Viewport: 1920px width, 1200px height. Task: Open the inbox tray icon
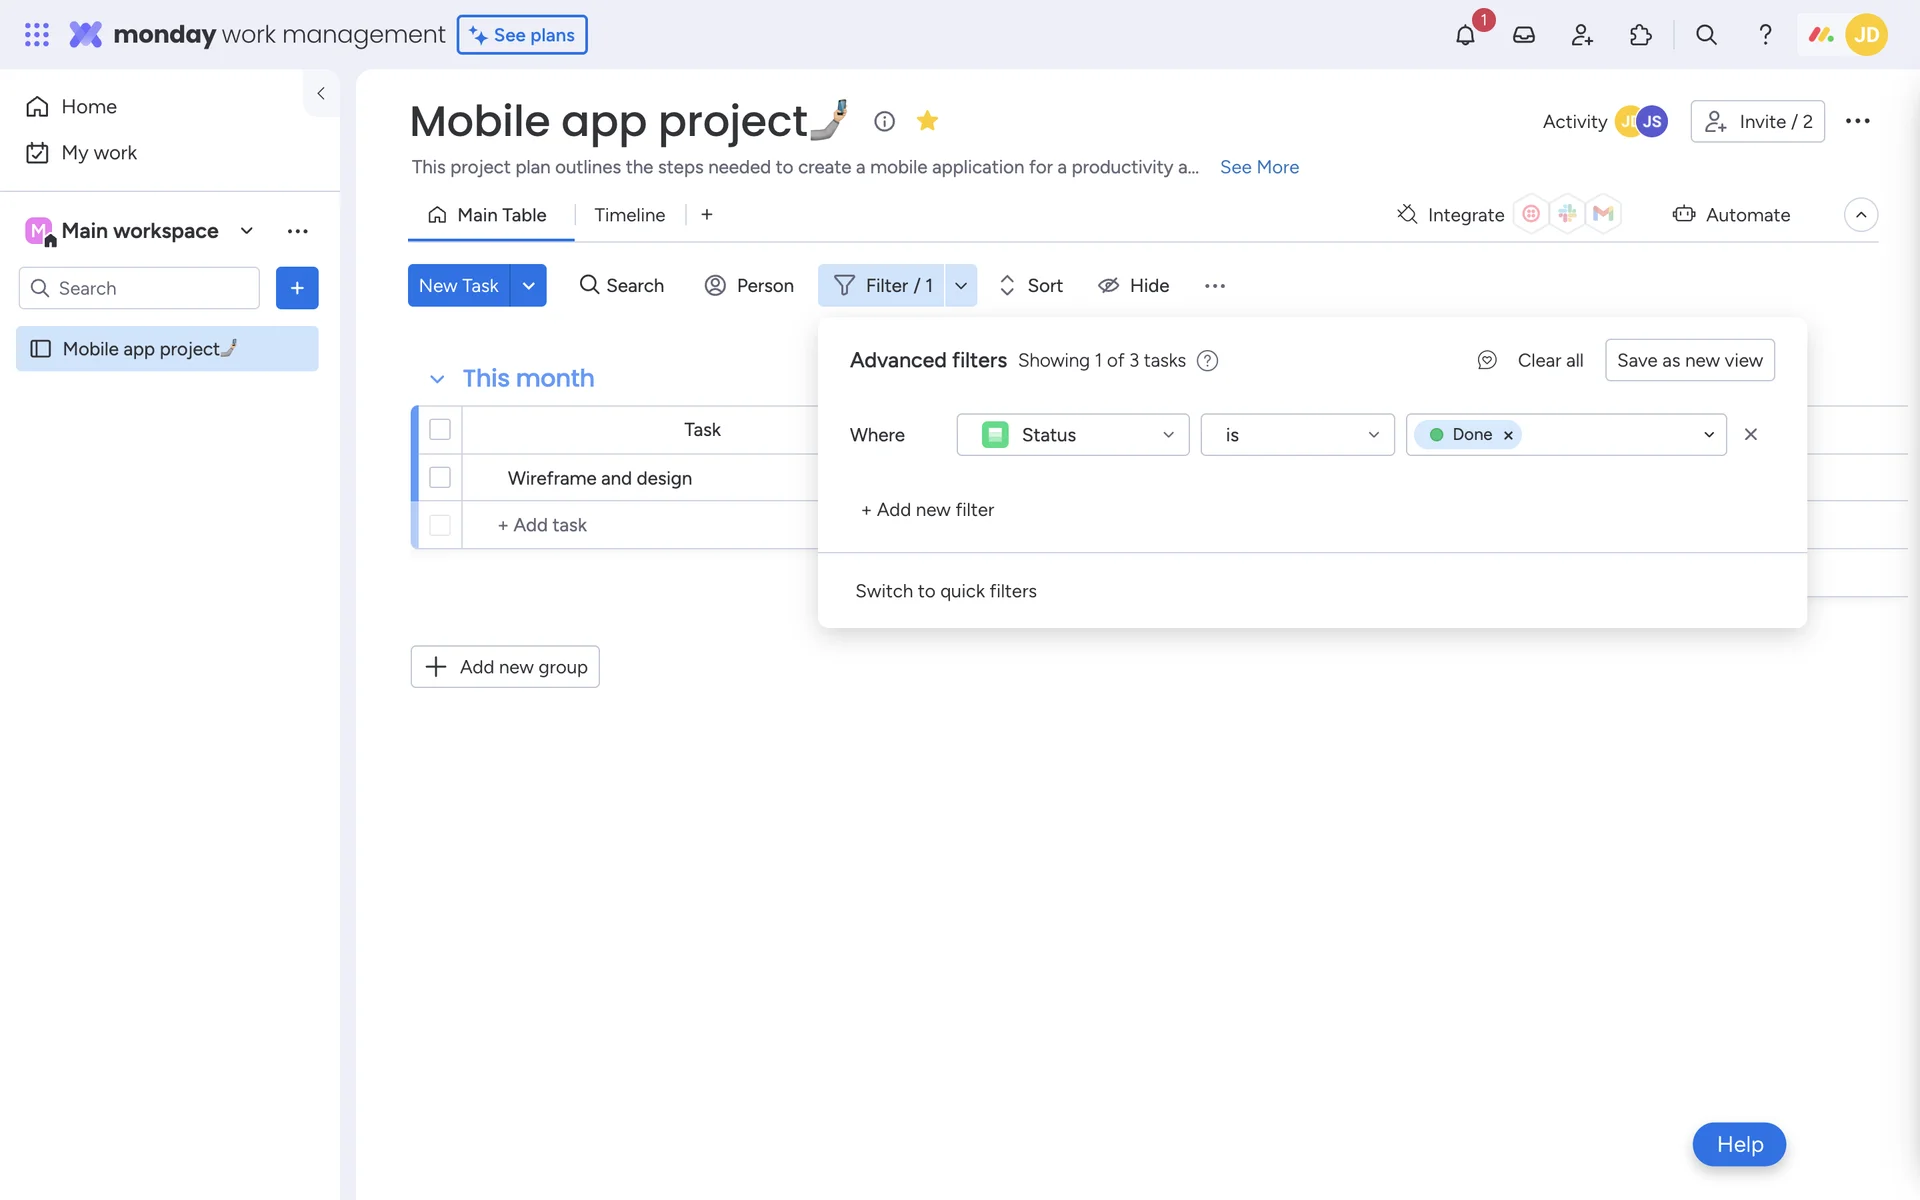pyautogui.click(x=1523, y=36)
